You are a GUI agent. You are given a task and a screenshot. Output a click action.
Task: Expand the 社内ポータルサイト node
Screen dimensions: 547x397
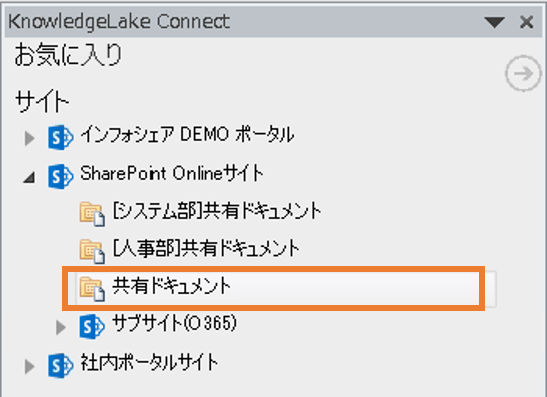30,366
